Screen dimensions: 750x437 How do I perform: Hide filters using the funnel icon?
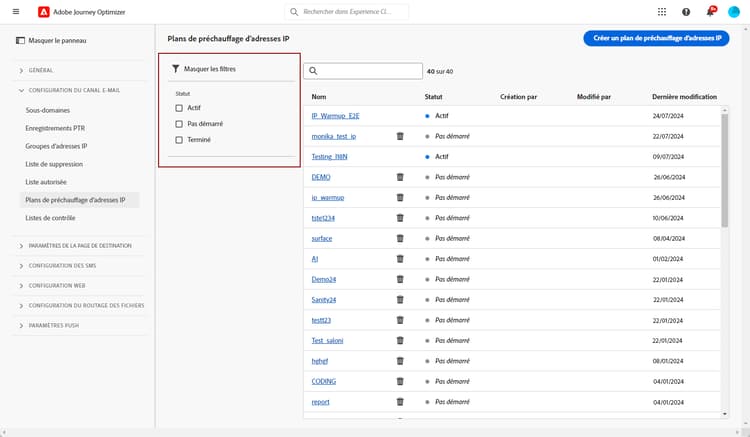[x=176, y=69]
